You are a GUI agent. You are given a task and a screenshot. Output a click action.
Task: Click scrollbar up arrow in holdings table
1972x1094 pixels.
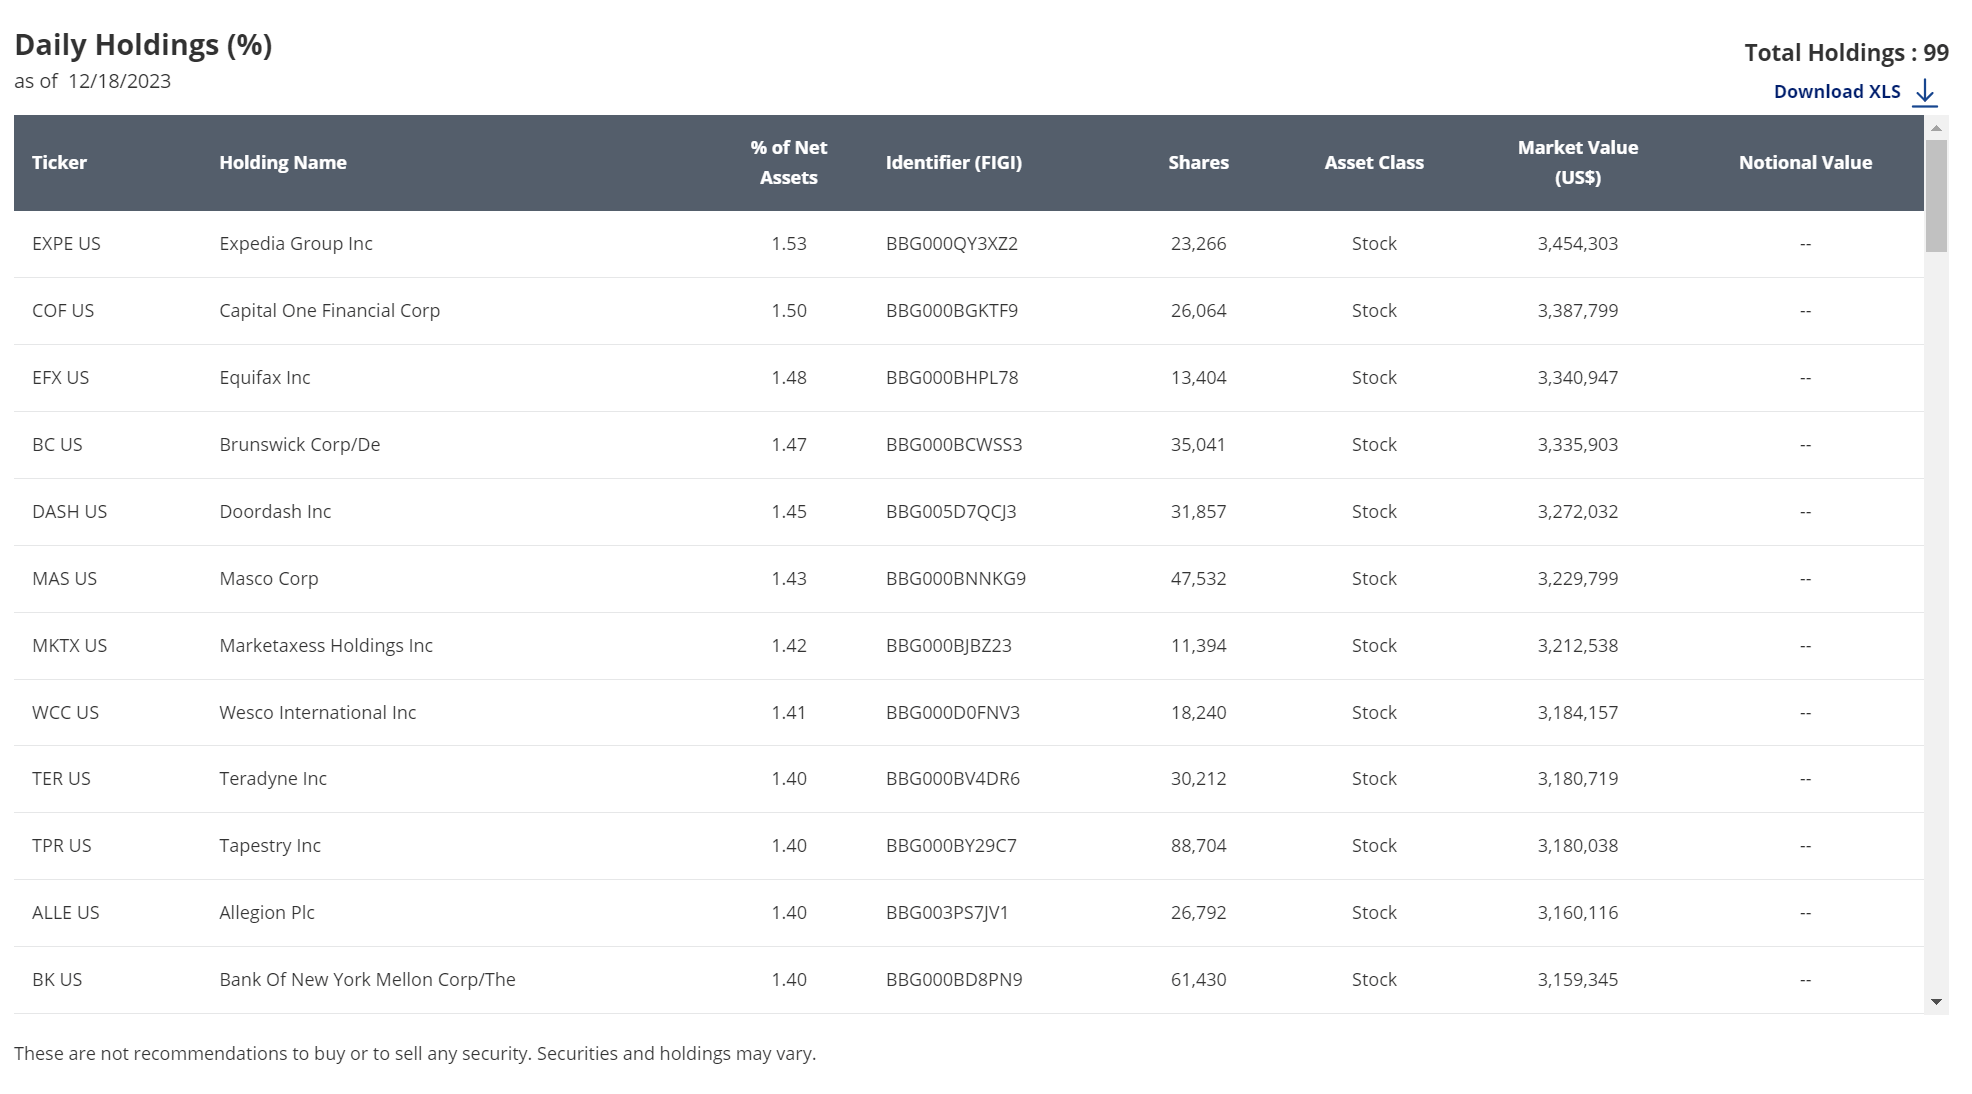(x=1936, y=128)
